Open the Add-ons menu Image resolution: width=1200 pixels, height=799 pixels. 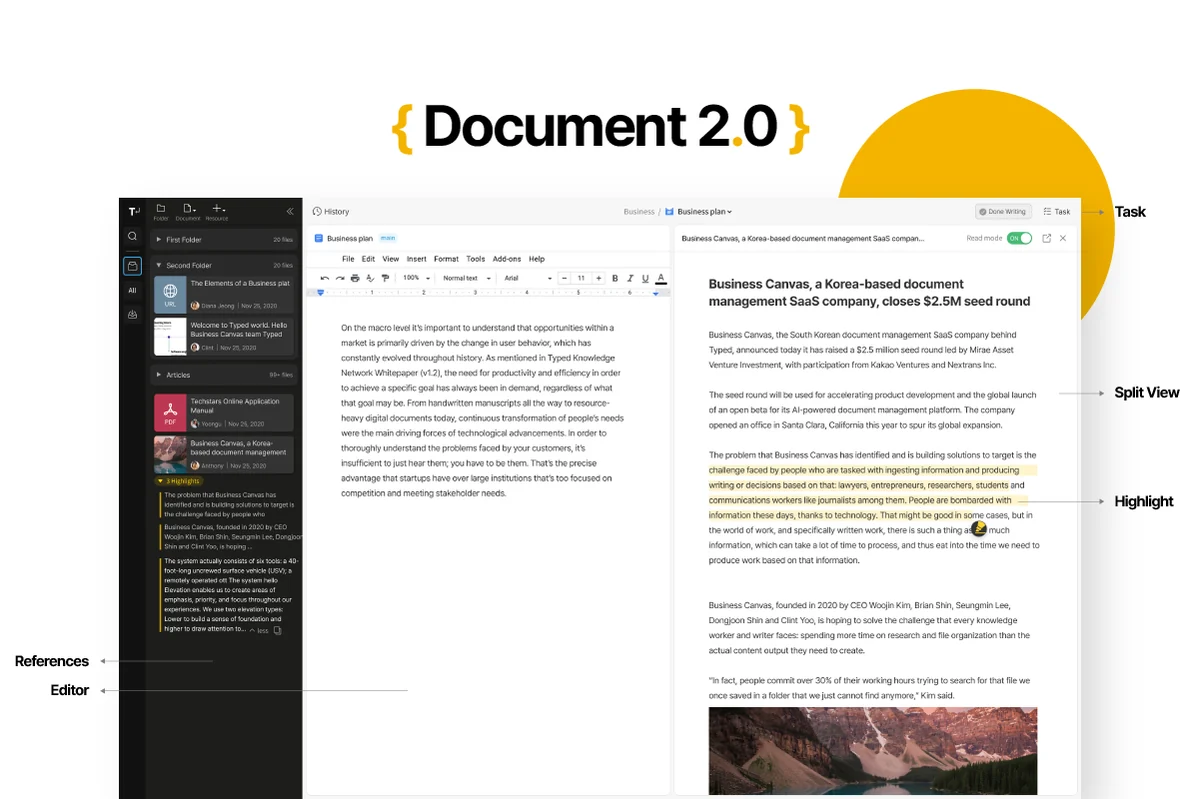pos(507,259)
